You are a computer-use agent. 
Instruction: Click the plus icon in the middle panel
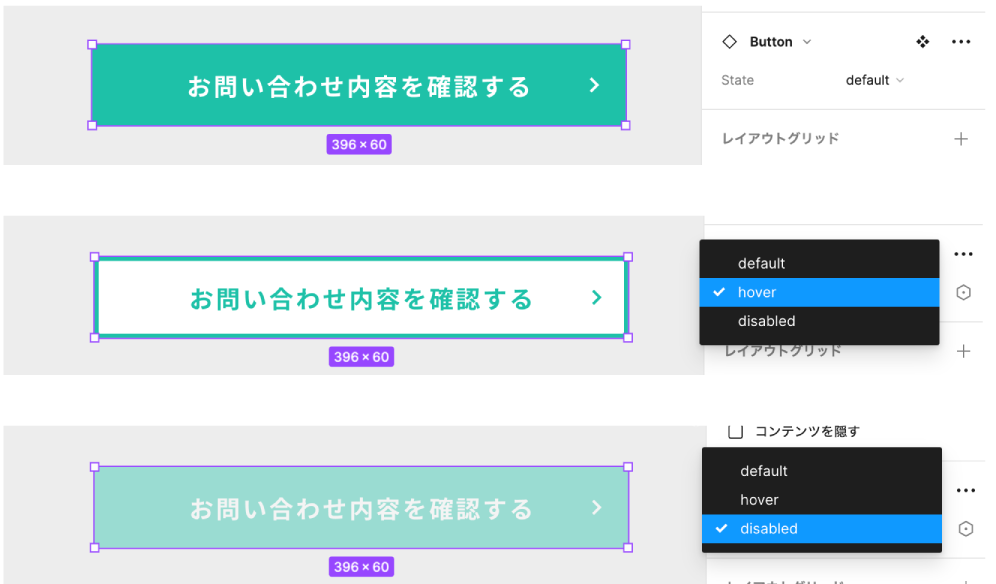(x=963, y=351)
